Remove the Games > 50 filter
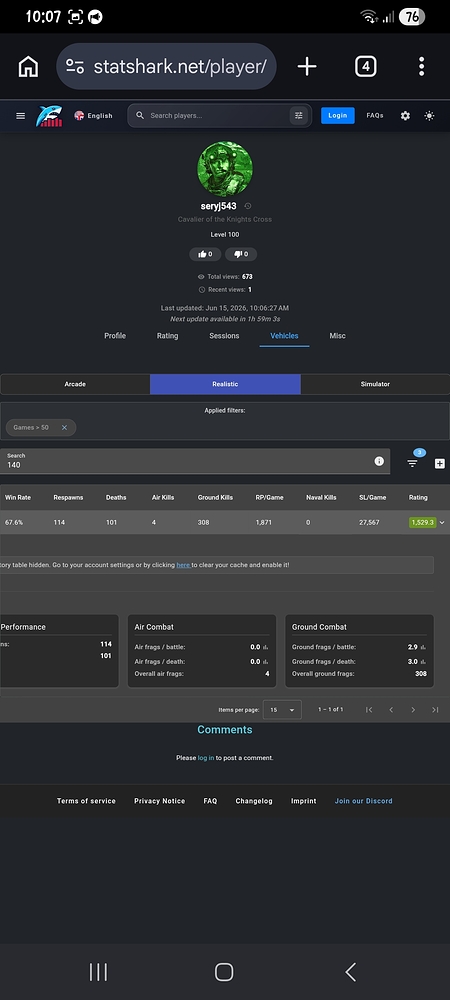 click(64, 427)
